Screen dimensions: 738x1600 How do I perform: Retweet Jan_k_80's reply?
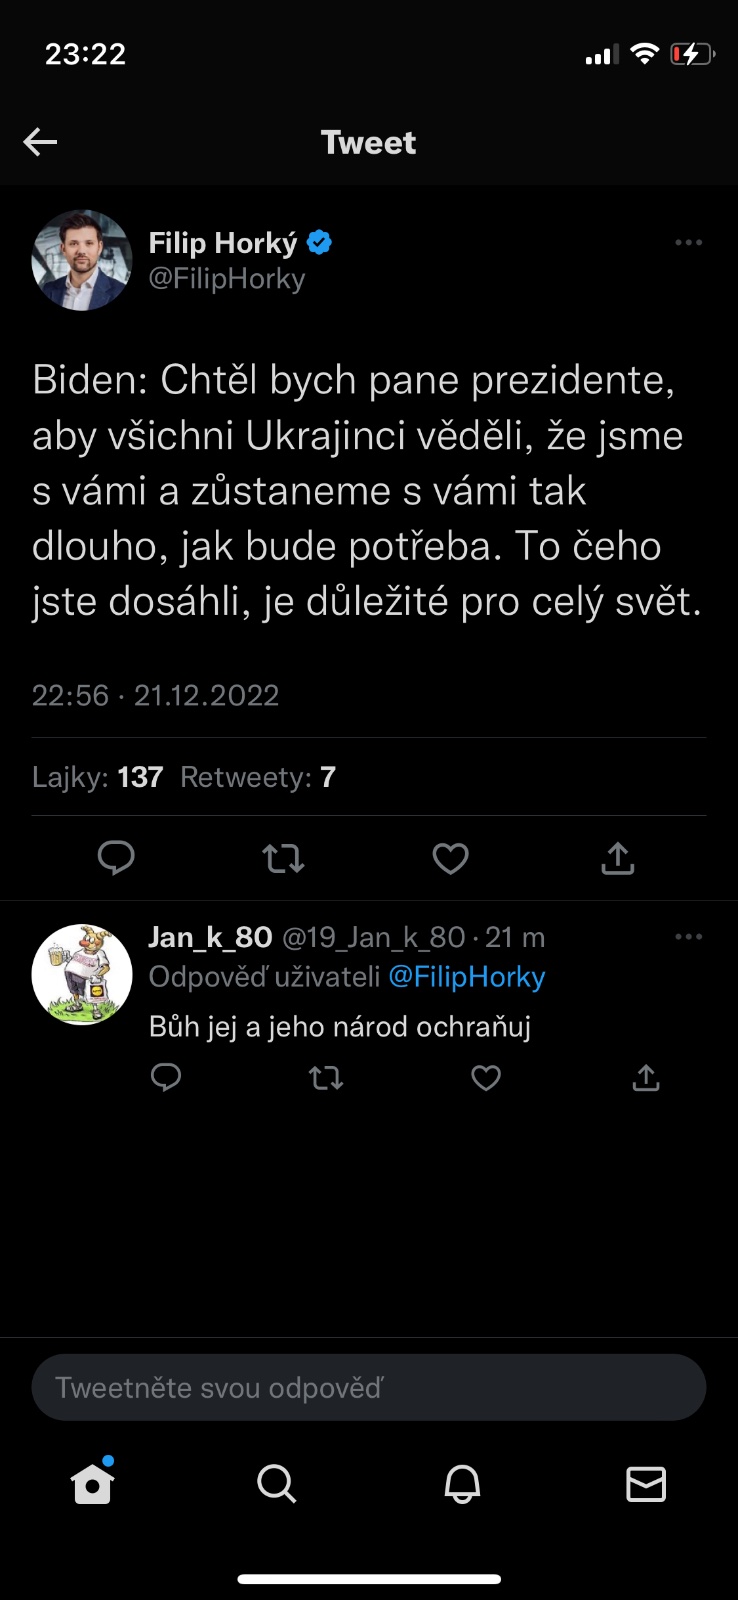326,1078
